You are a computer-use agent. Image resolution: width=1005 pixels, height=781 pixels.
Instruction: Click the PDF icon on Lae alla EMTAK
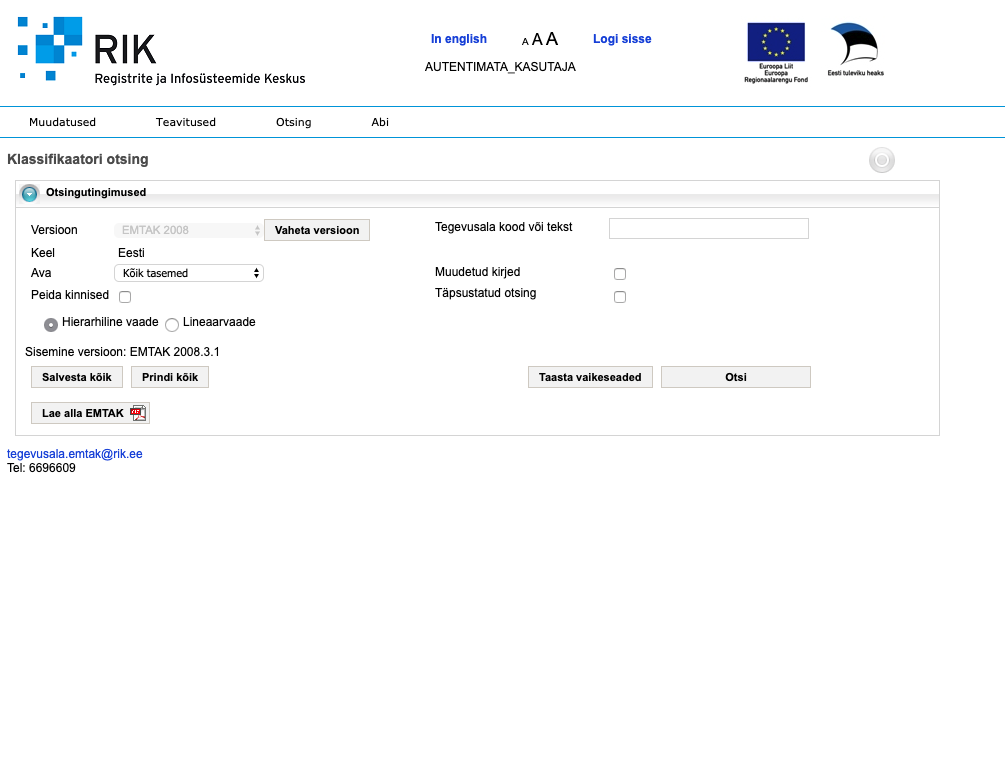click(138, 413)
